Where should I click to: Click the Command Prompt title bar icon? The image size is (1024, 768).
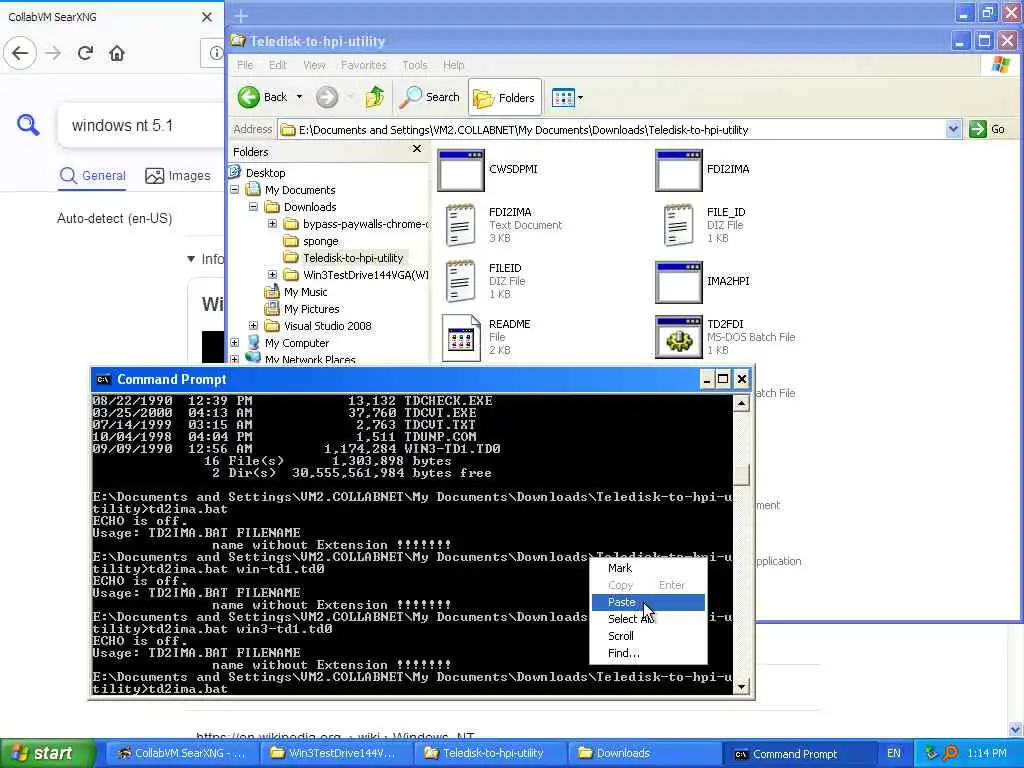point(103,379)
